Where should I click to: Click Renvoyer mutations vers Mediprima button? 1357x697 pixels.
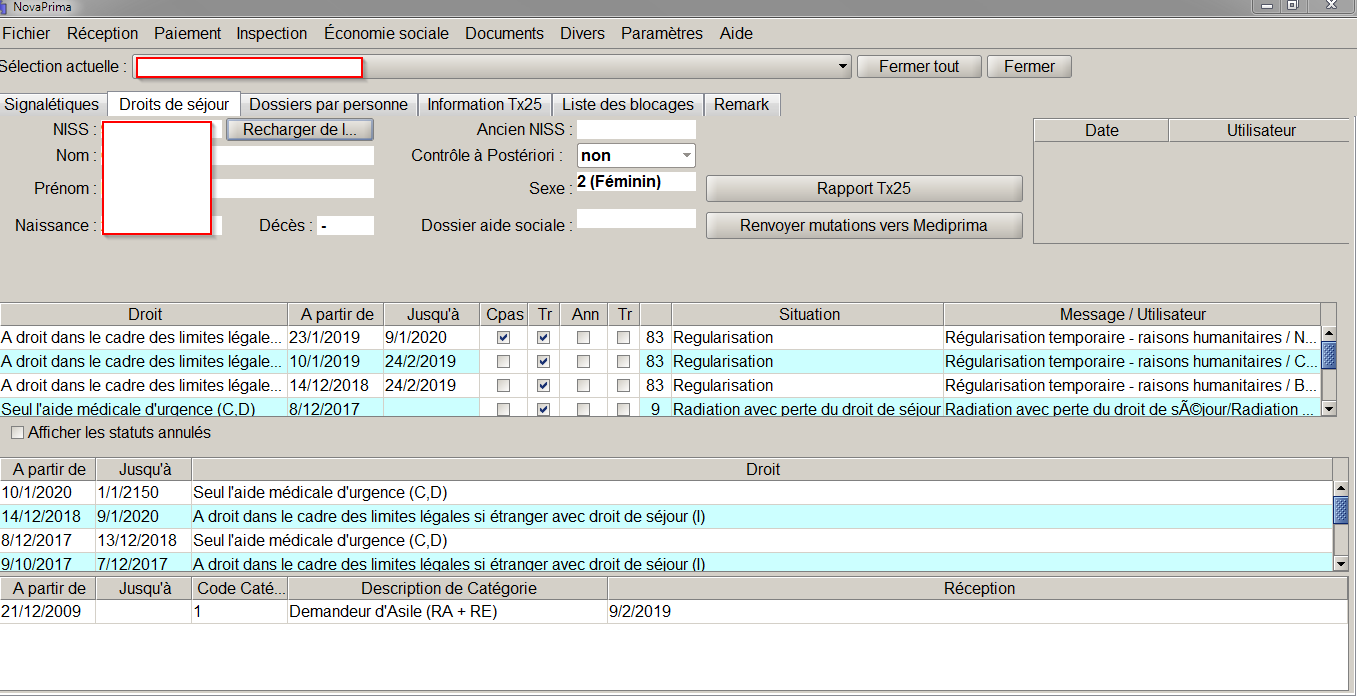coord(863,226)
